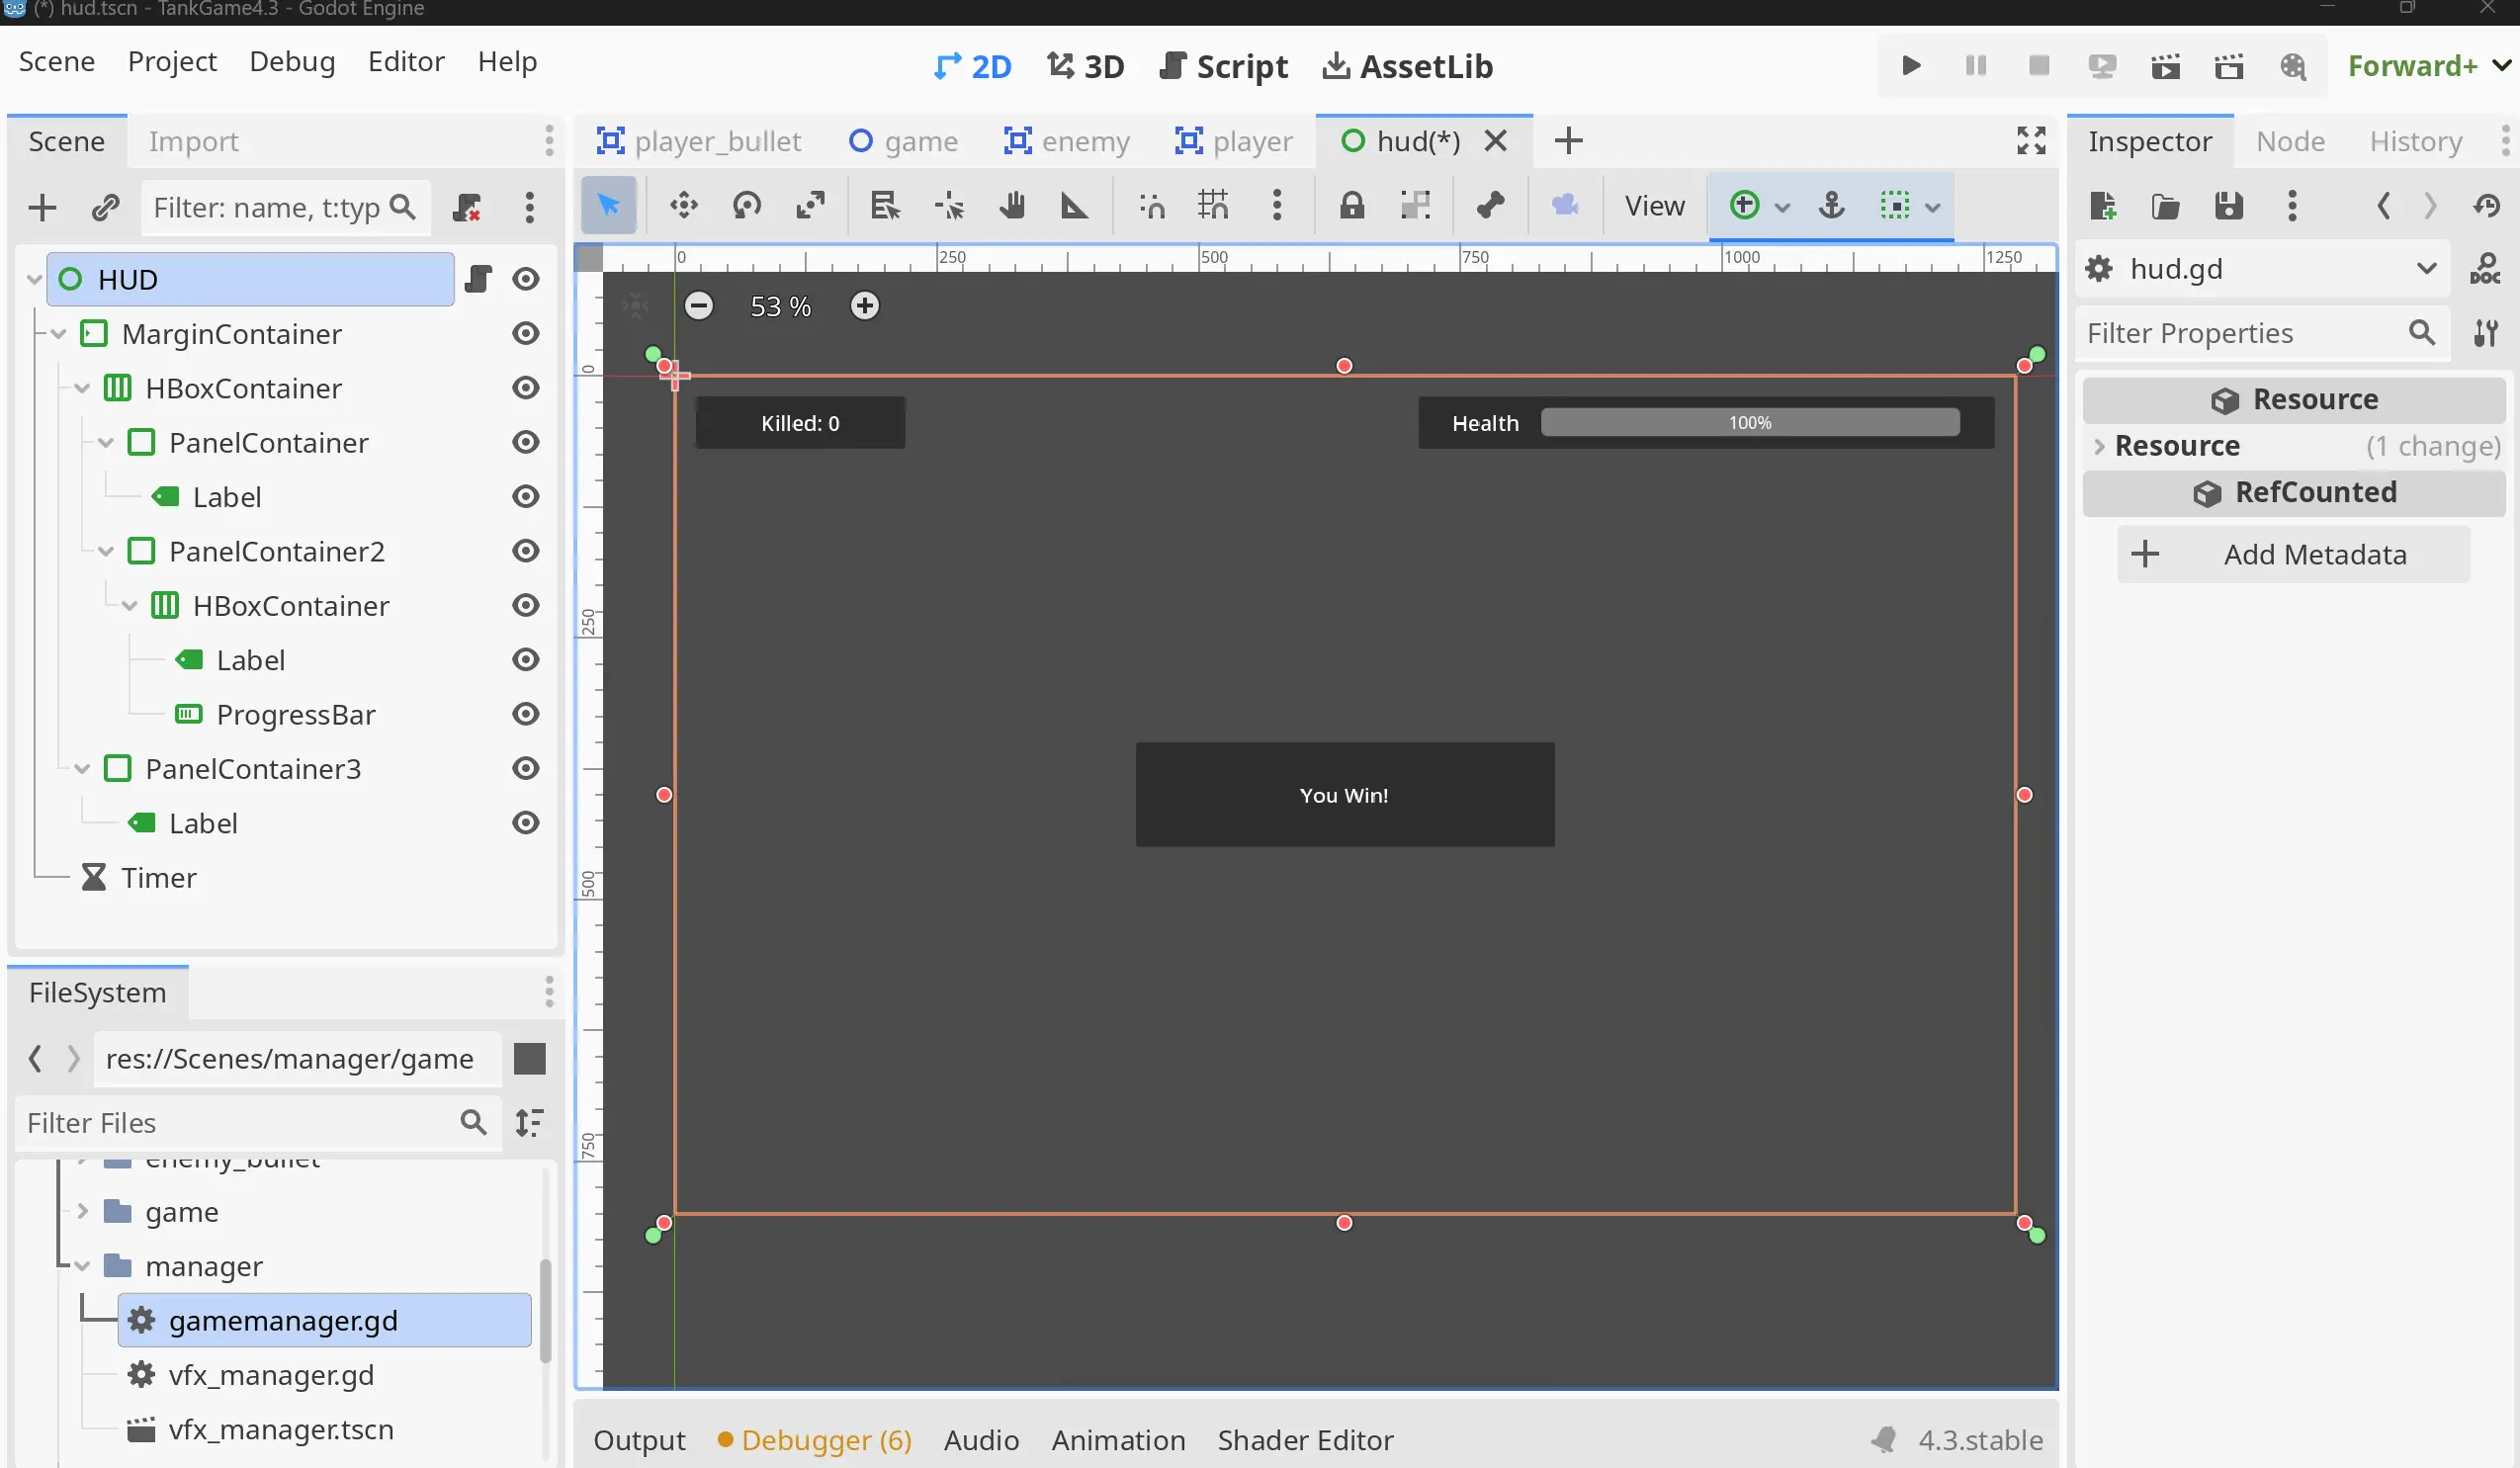Viewport: 2520px width, 1468px height.
Task: Select the Pan Mode hand tool
Action: click(x=1012, y=205)
